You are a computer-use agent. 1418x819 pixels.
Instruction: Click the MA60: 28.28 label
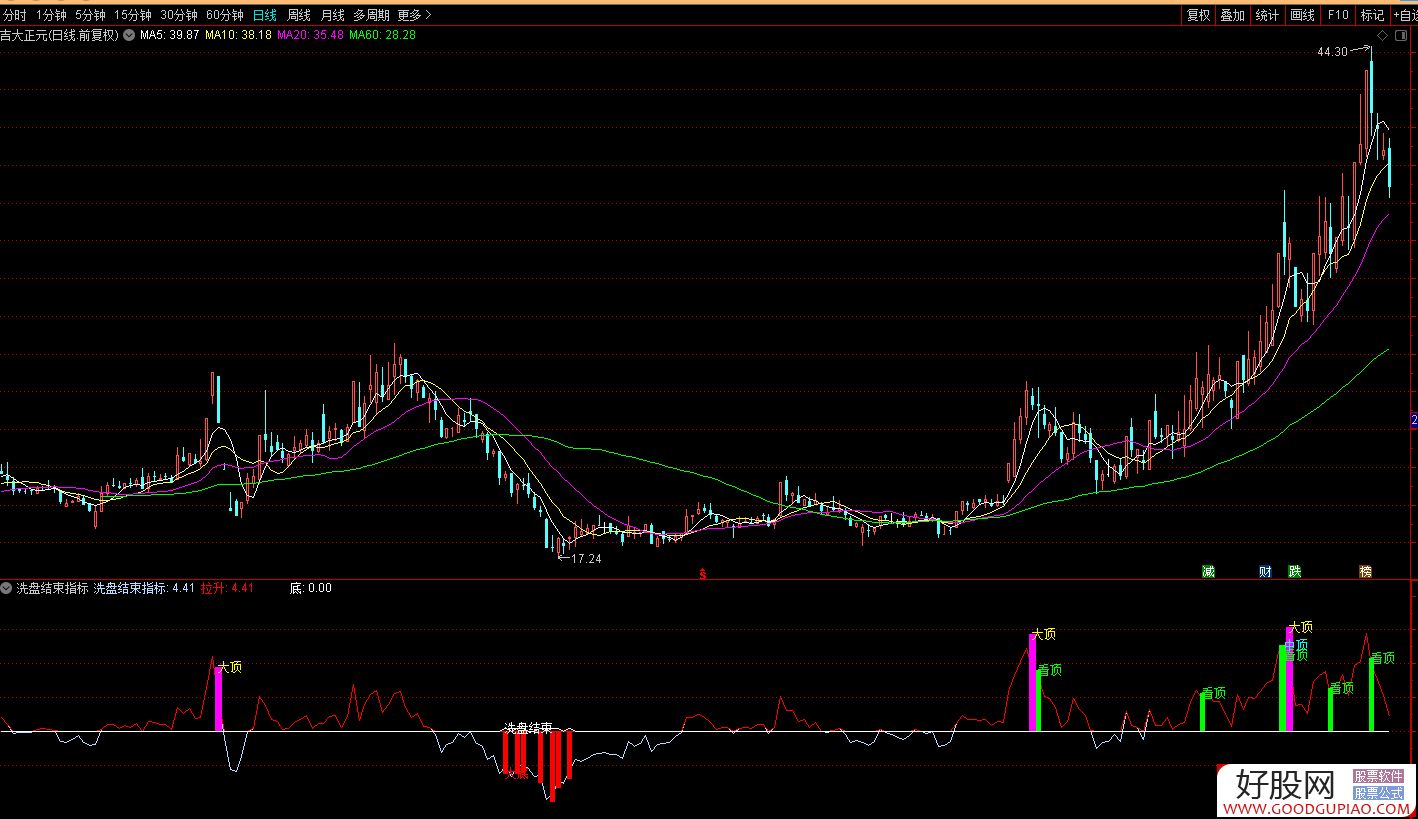[x=382, y=35]
